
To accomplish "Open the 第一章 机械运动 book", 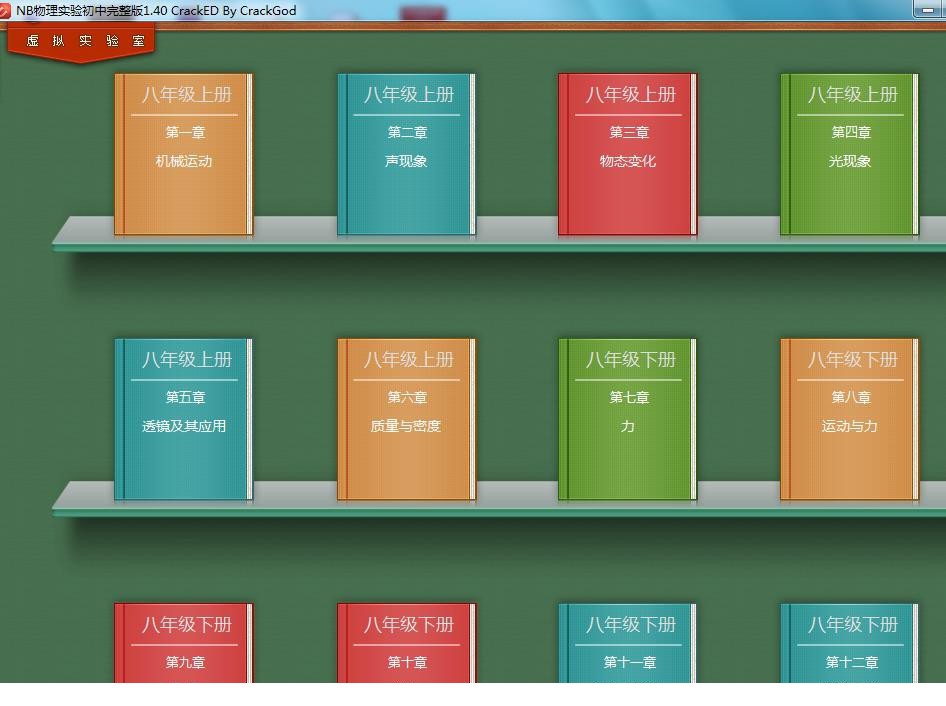I will pyautogui.click(x=183, y=154).
